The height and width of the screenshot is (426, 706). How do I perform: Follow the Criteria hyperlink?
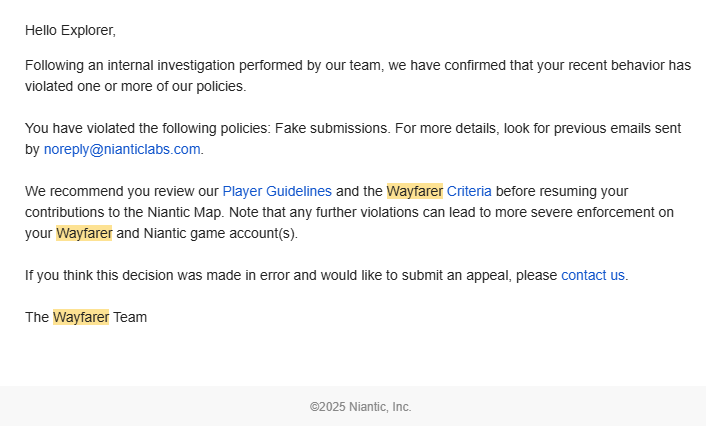click(x=469, y=191)
